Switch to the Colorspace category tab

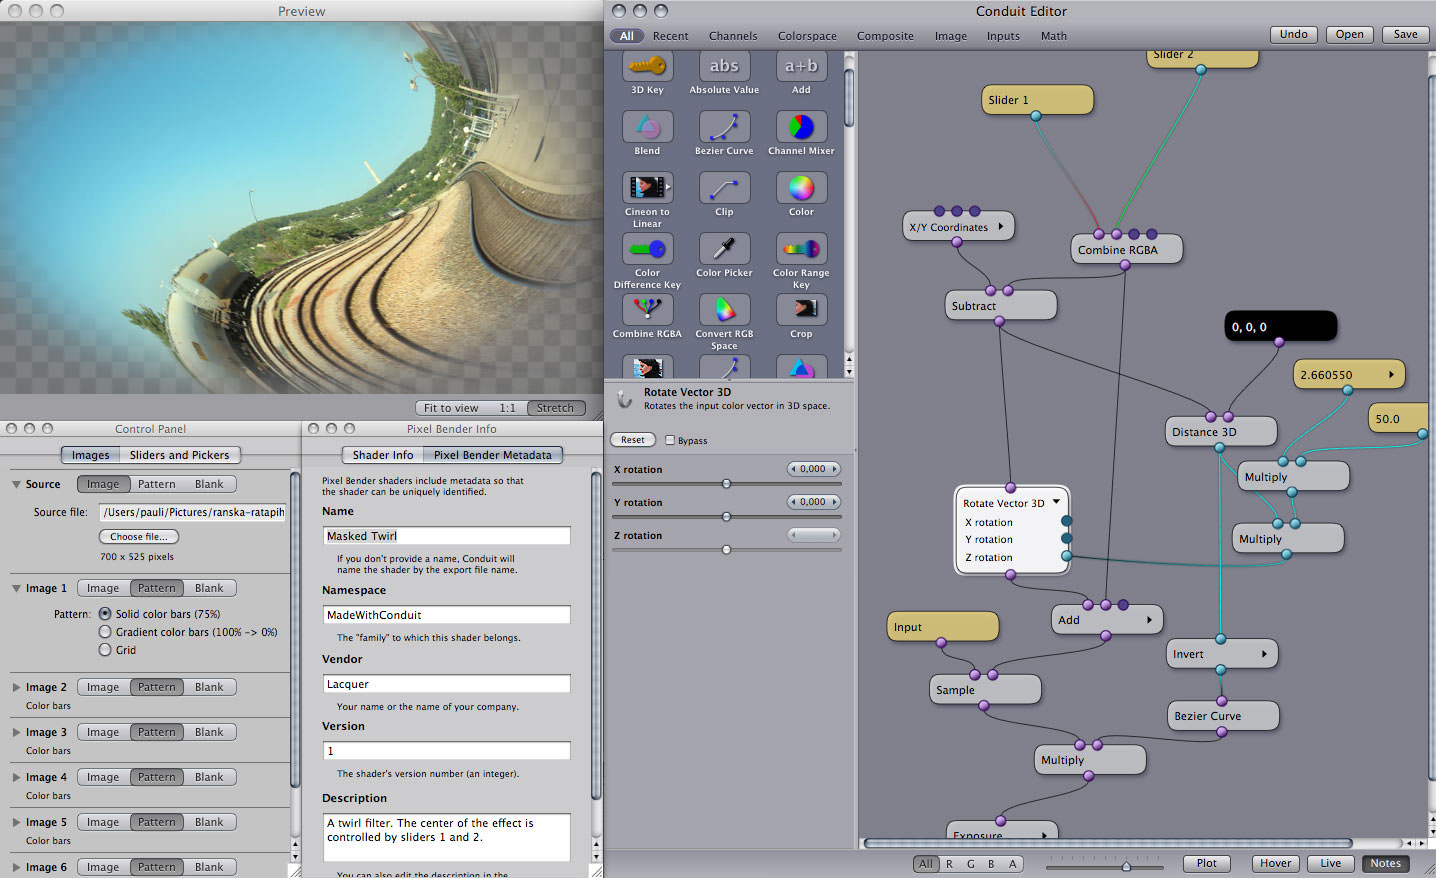coord(807,36)
